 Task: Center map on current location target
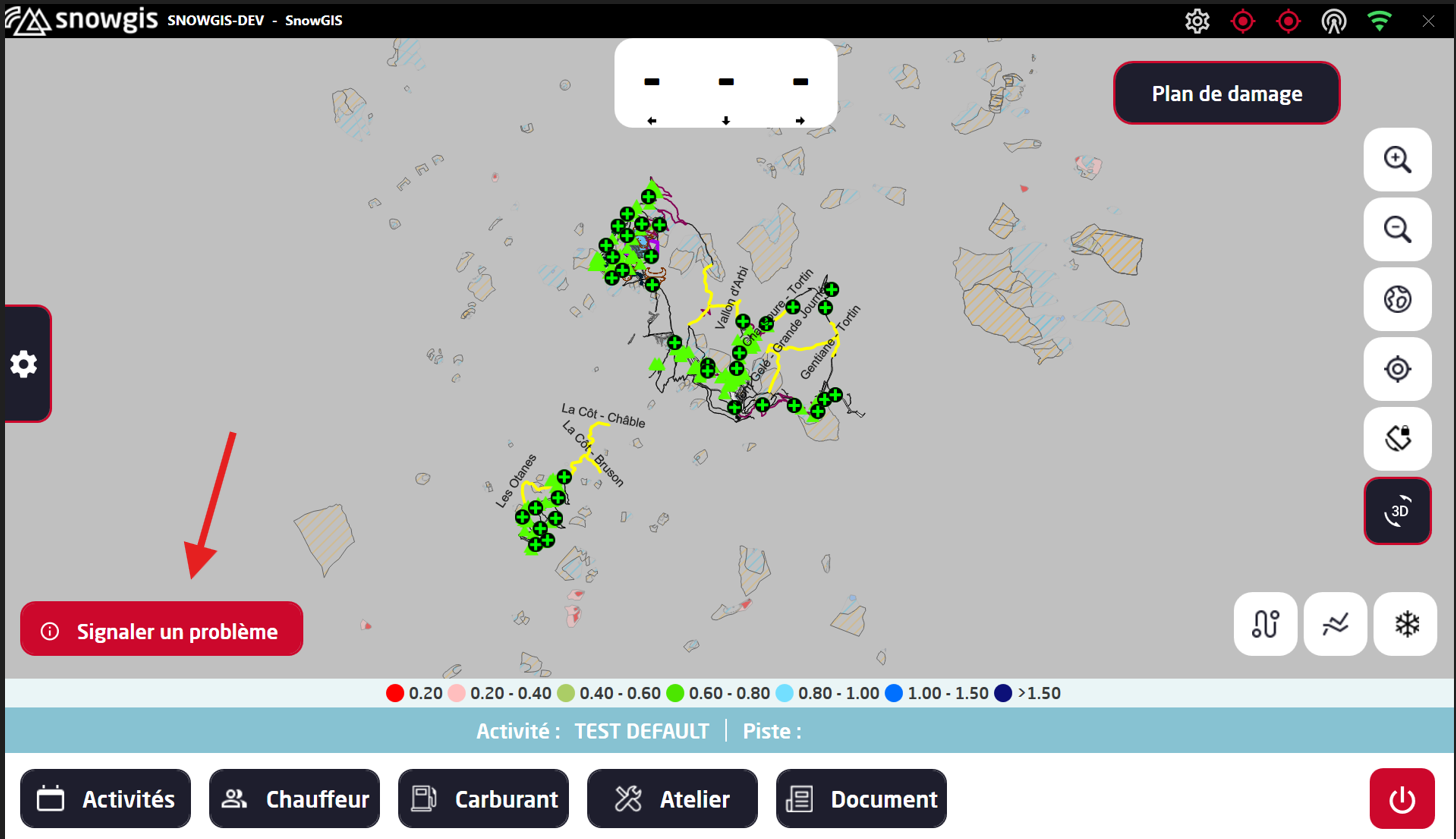coord(1397,369)
